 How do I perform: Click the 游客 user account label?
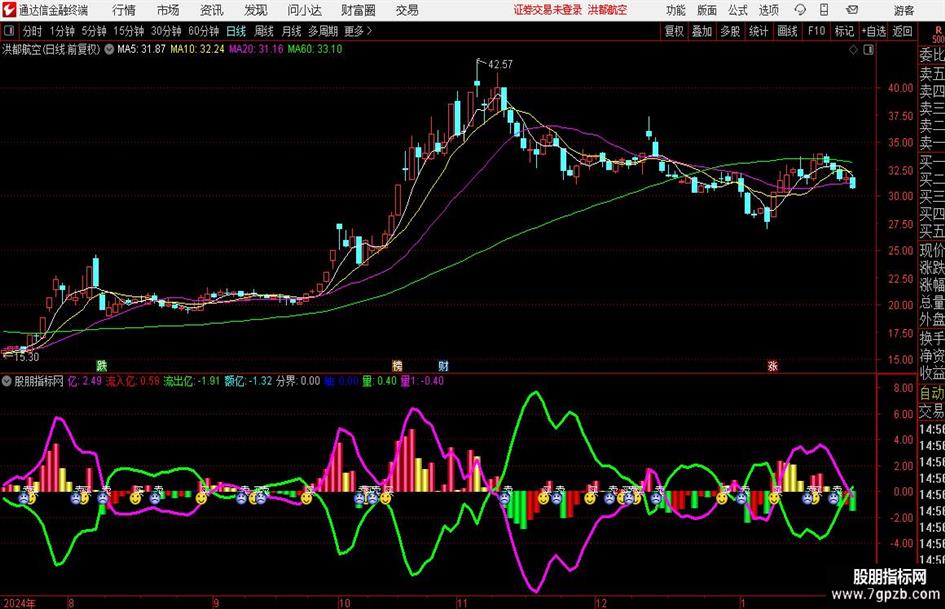[903, 10]
